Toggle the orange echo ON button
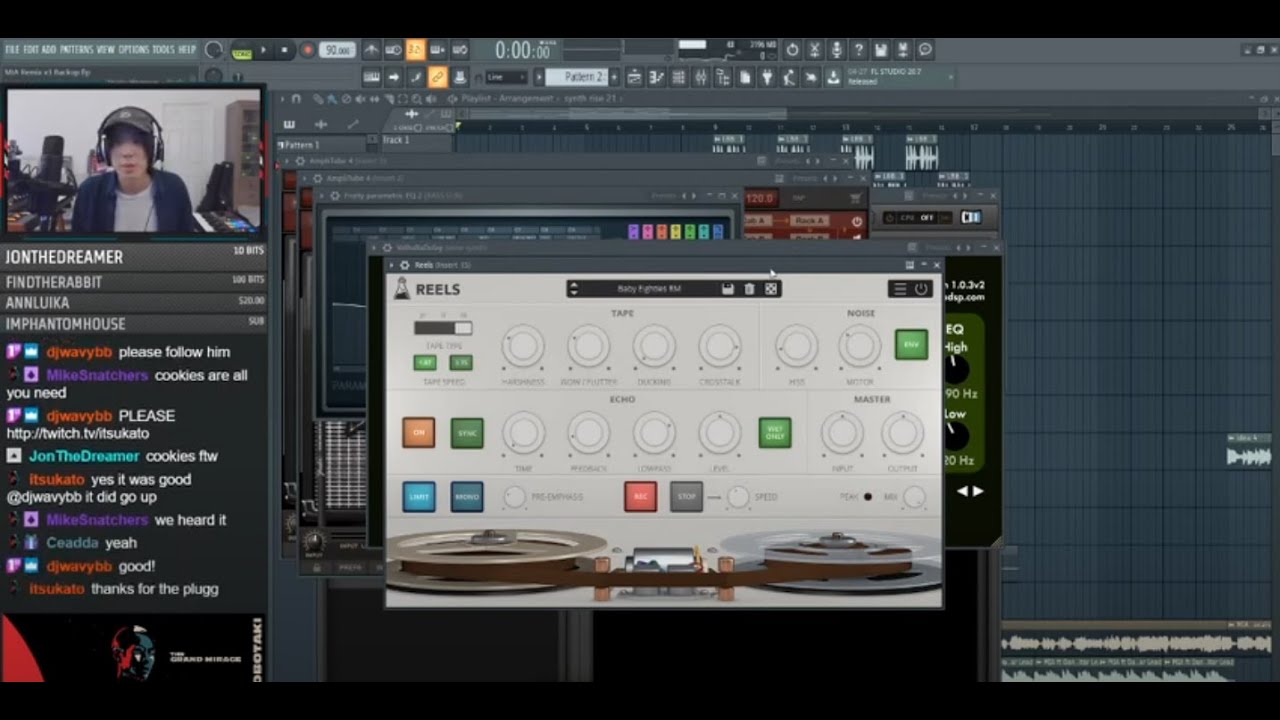 pos(419,432)
